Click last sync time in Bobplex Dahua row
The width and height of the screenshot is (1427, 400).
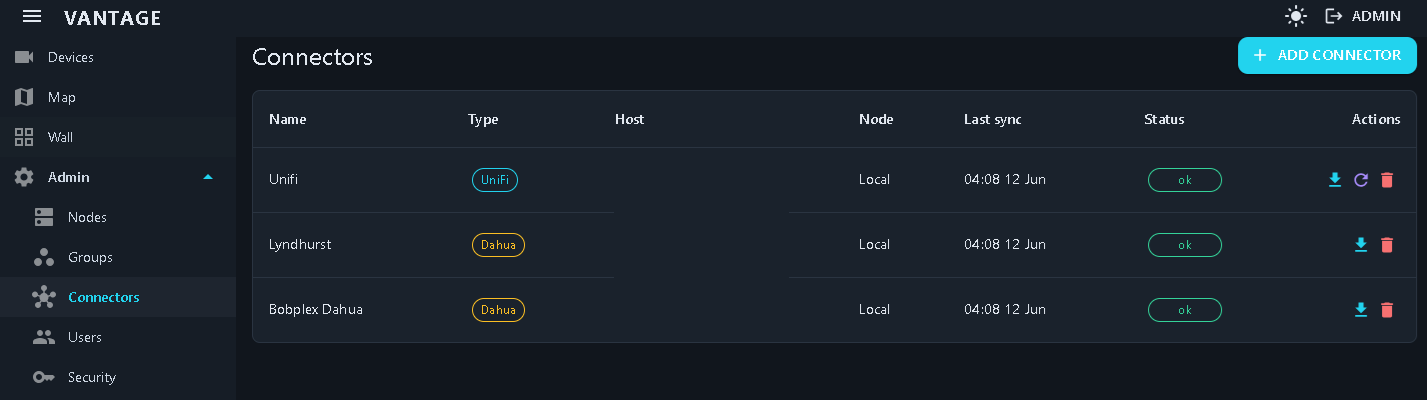pyautogui.click(x=1005, y=310)
